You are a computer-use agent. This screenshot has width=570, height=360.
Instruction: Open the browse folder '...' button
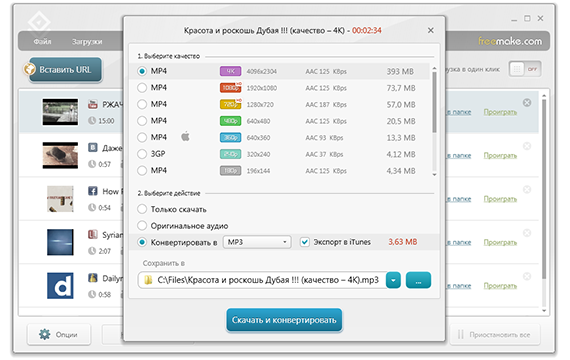click(x=418, y=280)
